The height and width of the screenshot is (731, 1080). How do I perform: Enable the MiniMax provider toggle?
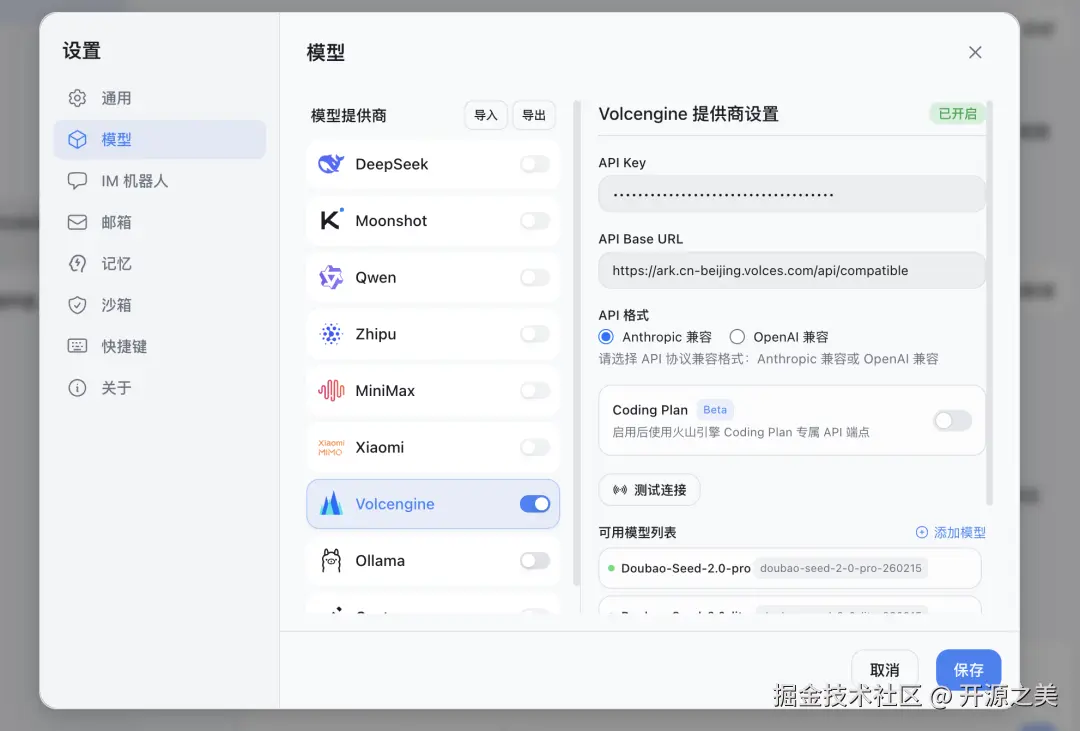click(x=535, y=391)
